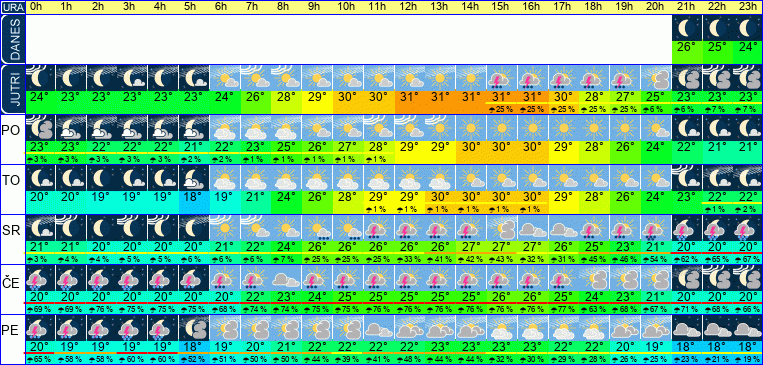Click the URA header label

pos(13,7)
